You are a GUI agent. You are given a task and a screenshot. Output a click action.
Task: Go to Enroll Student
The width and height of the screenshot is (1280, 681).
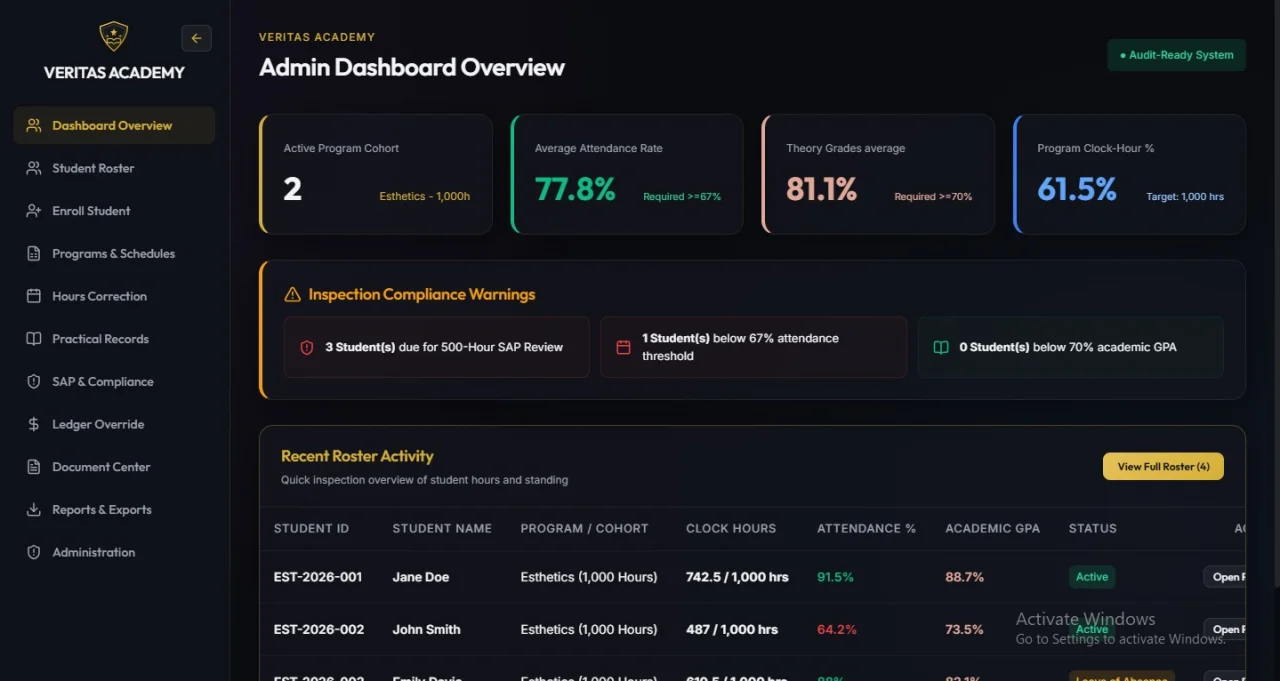(114, 211)
